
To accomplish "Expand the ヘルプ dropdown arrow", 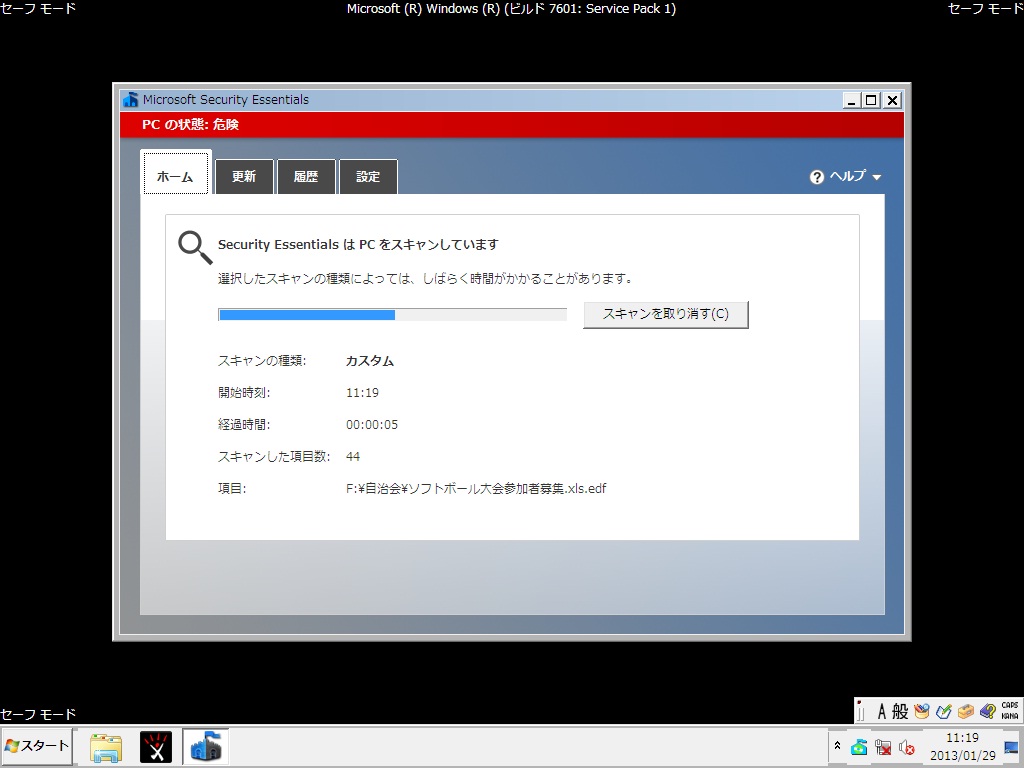I will click(876, 177).
